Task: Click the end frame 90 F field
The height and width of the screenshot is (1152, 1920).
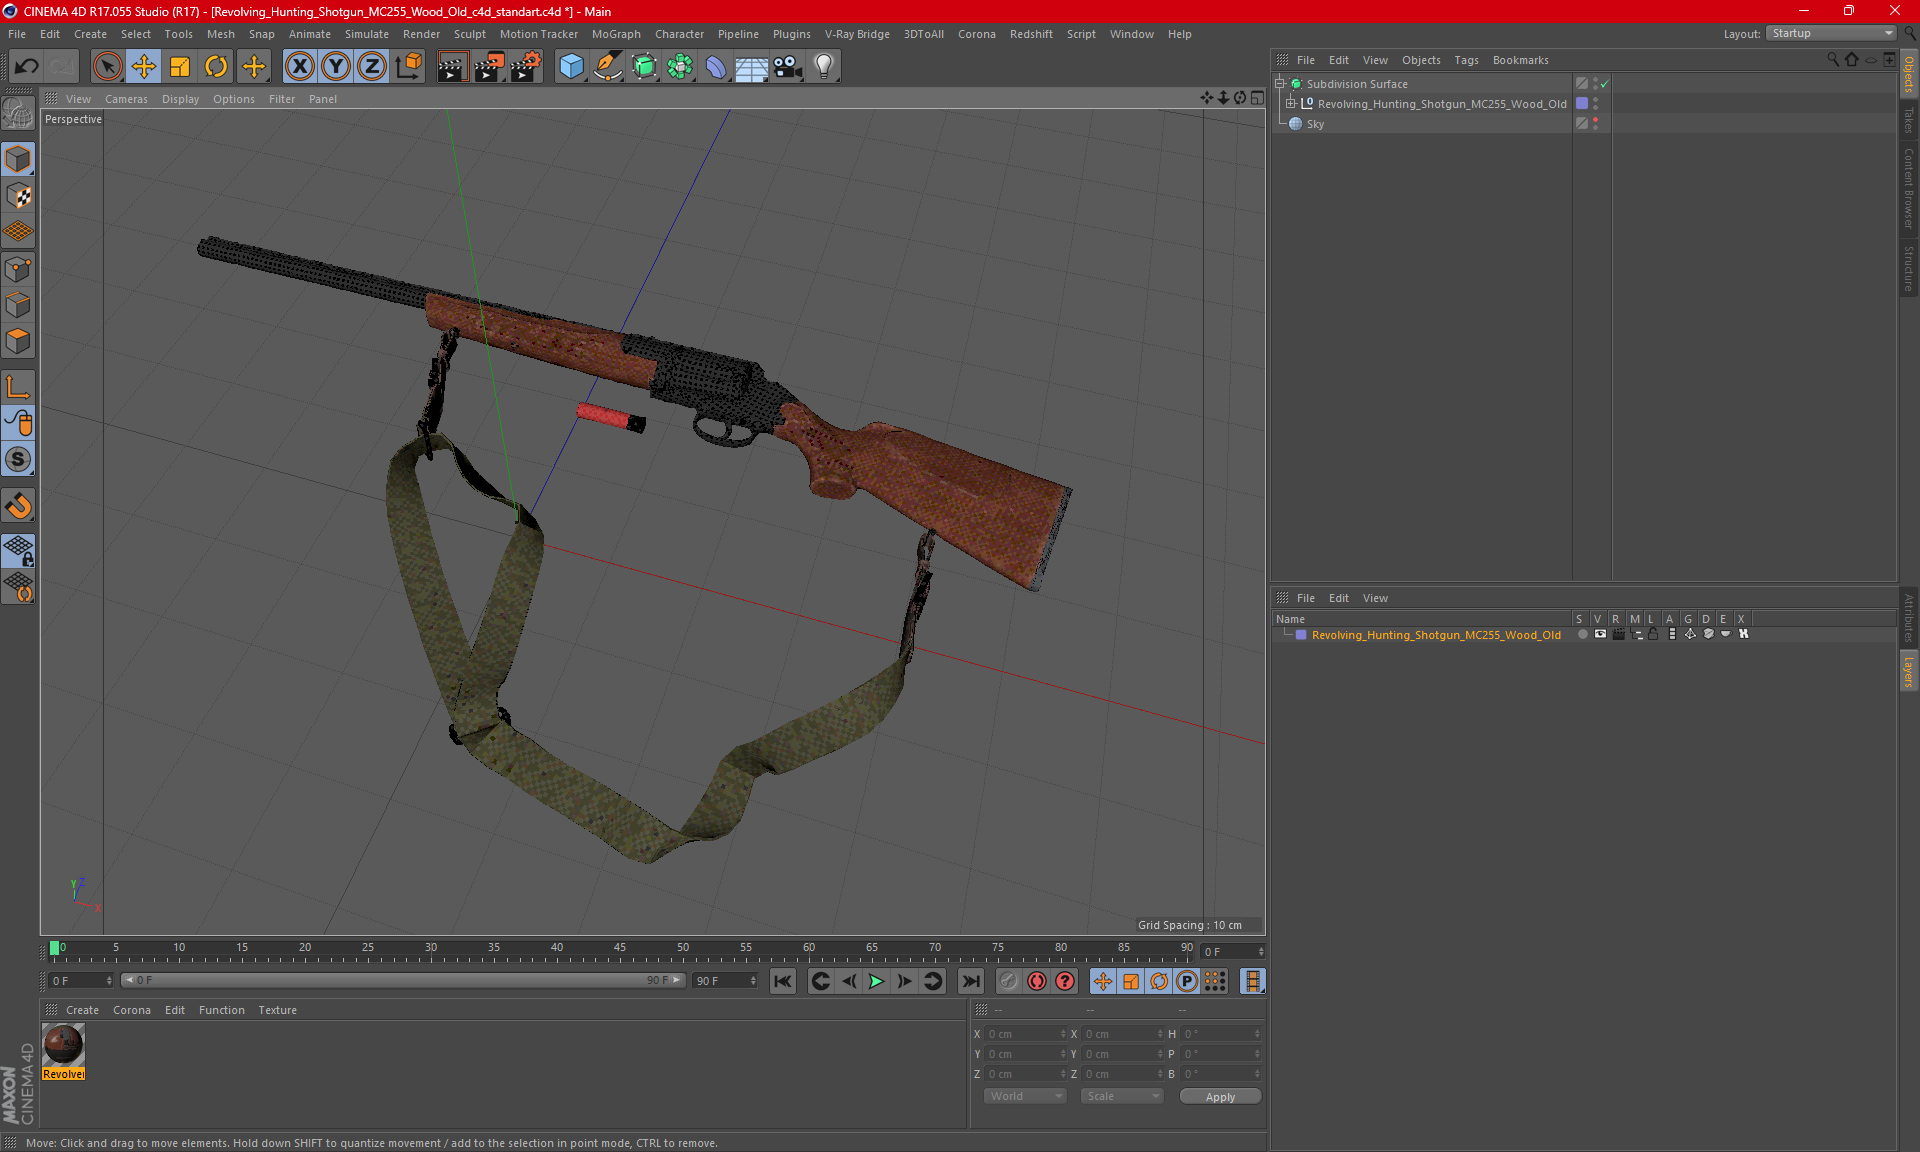Action: 724,981
